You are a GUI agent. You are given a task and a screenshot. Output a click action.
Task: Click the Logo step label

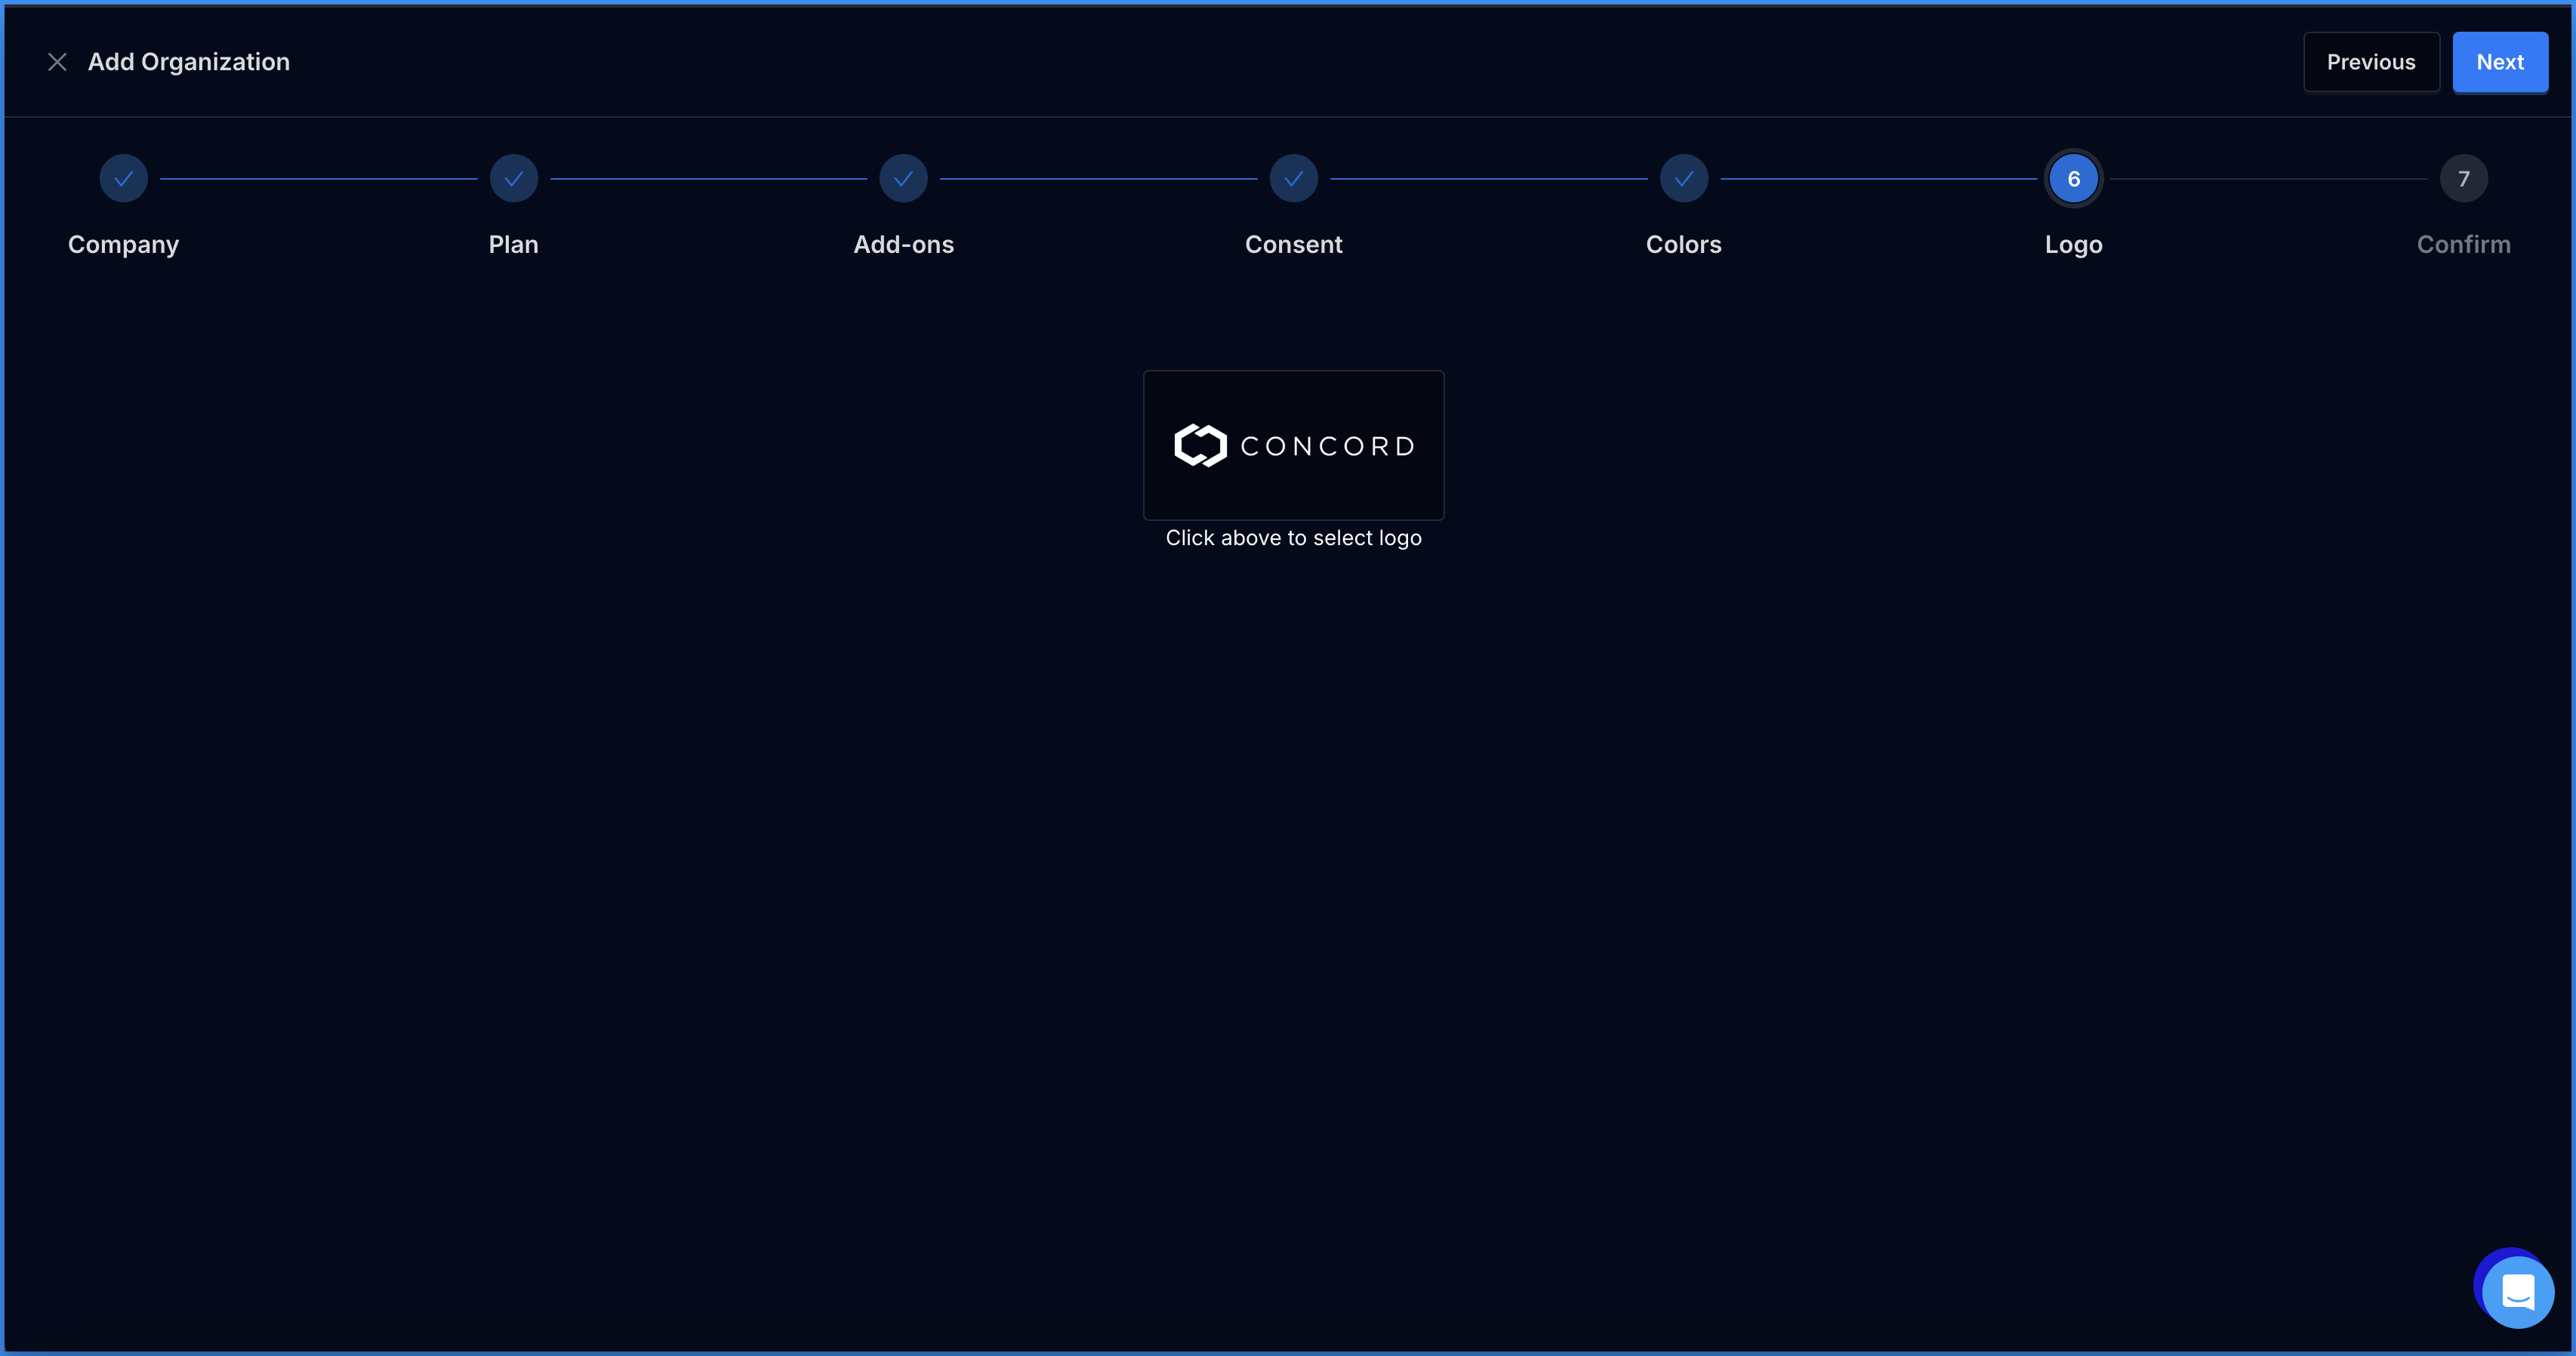pyautogui.click(x=2074, y=245)
